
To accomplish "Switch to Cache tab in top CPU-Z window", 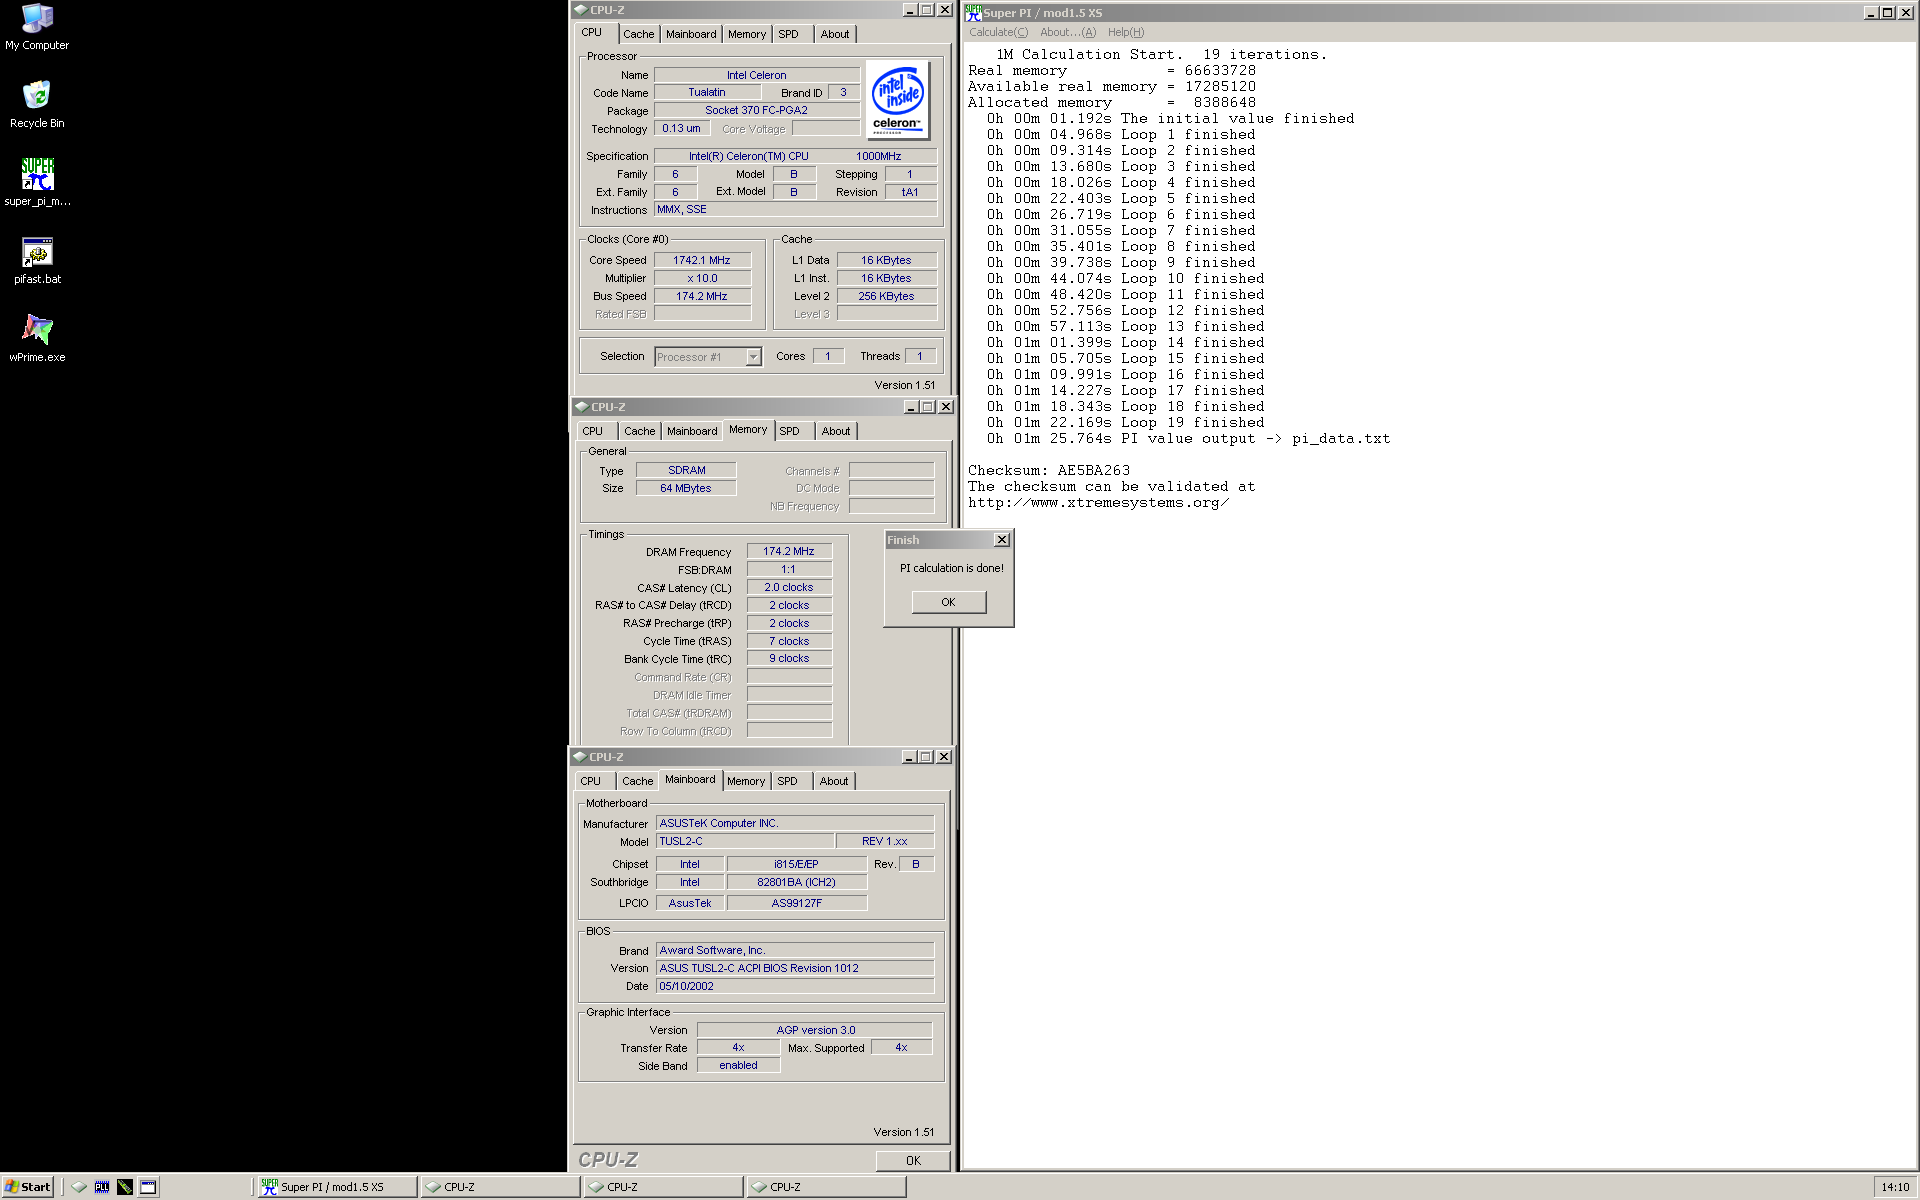I will [x=638, y=34].
